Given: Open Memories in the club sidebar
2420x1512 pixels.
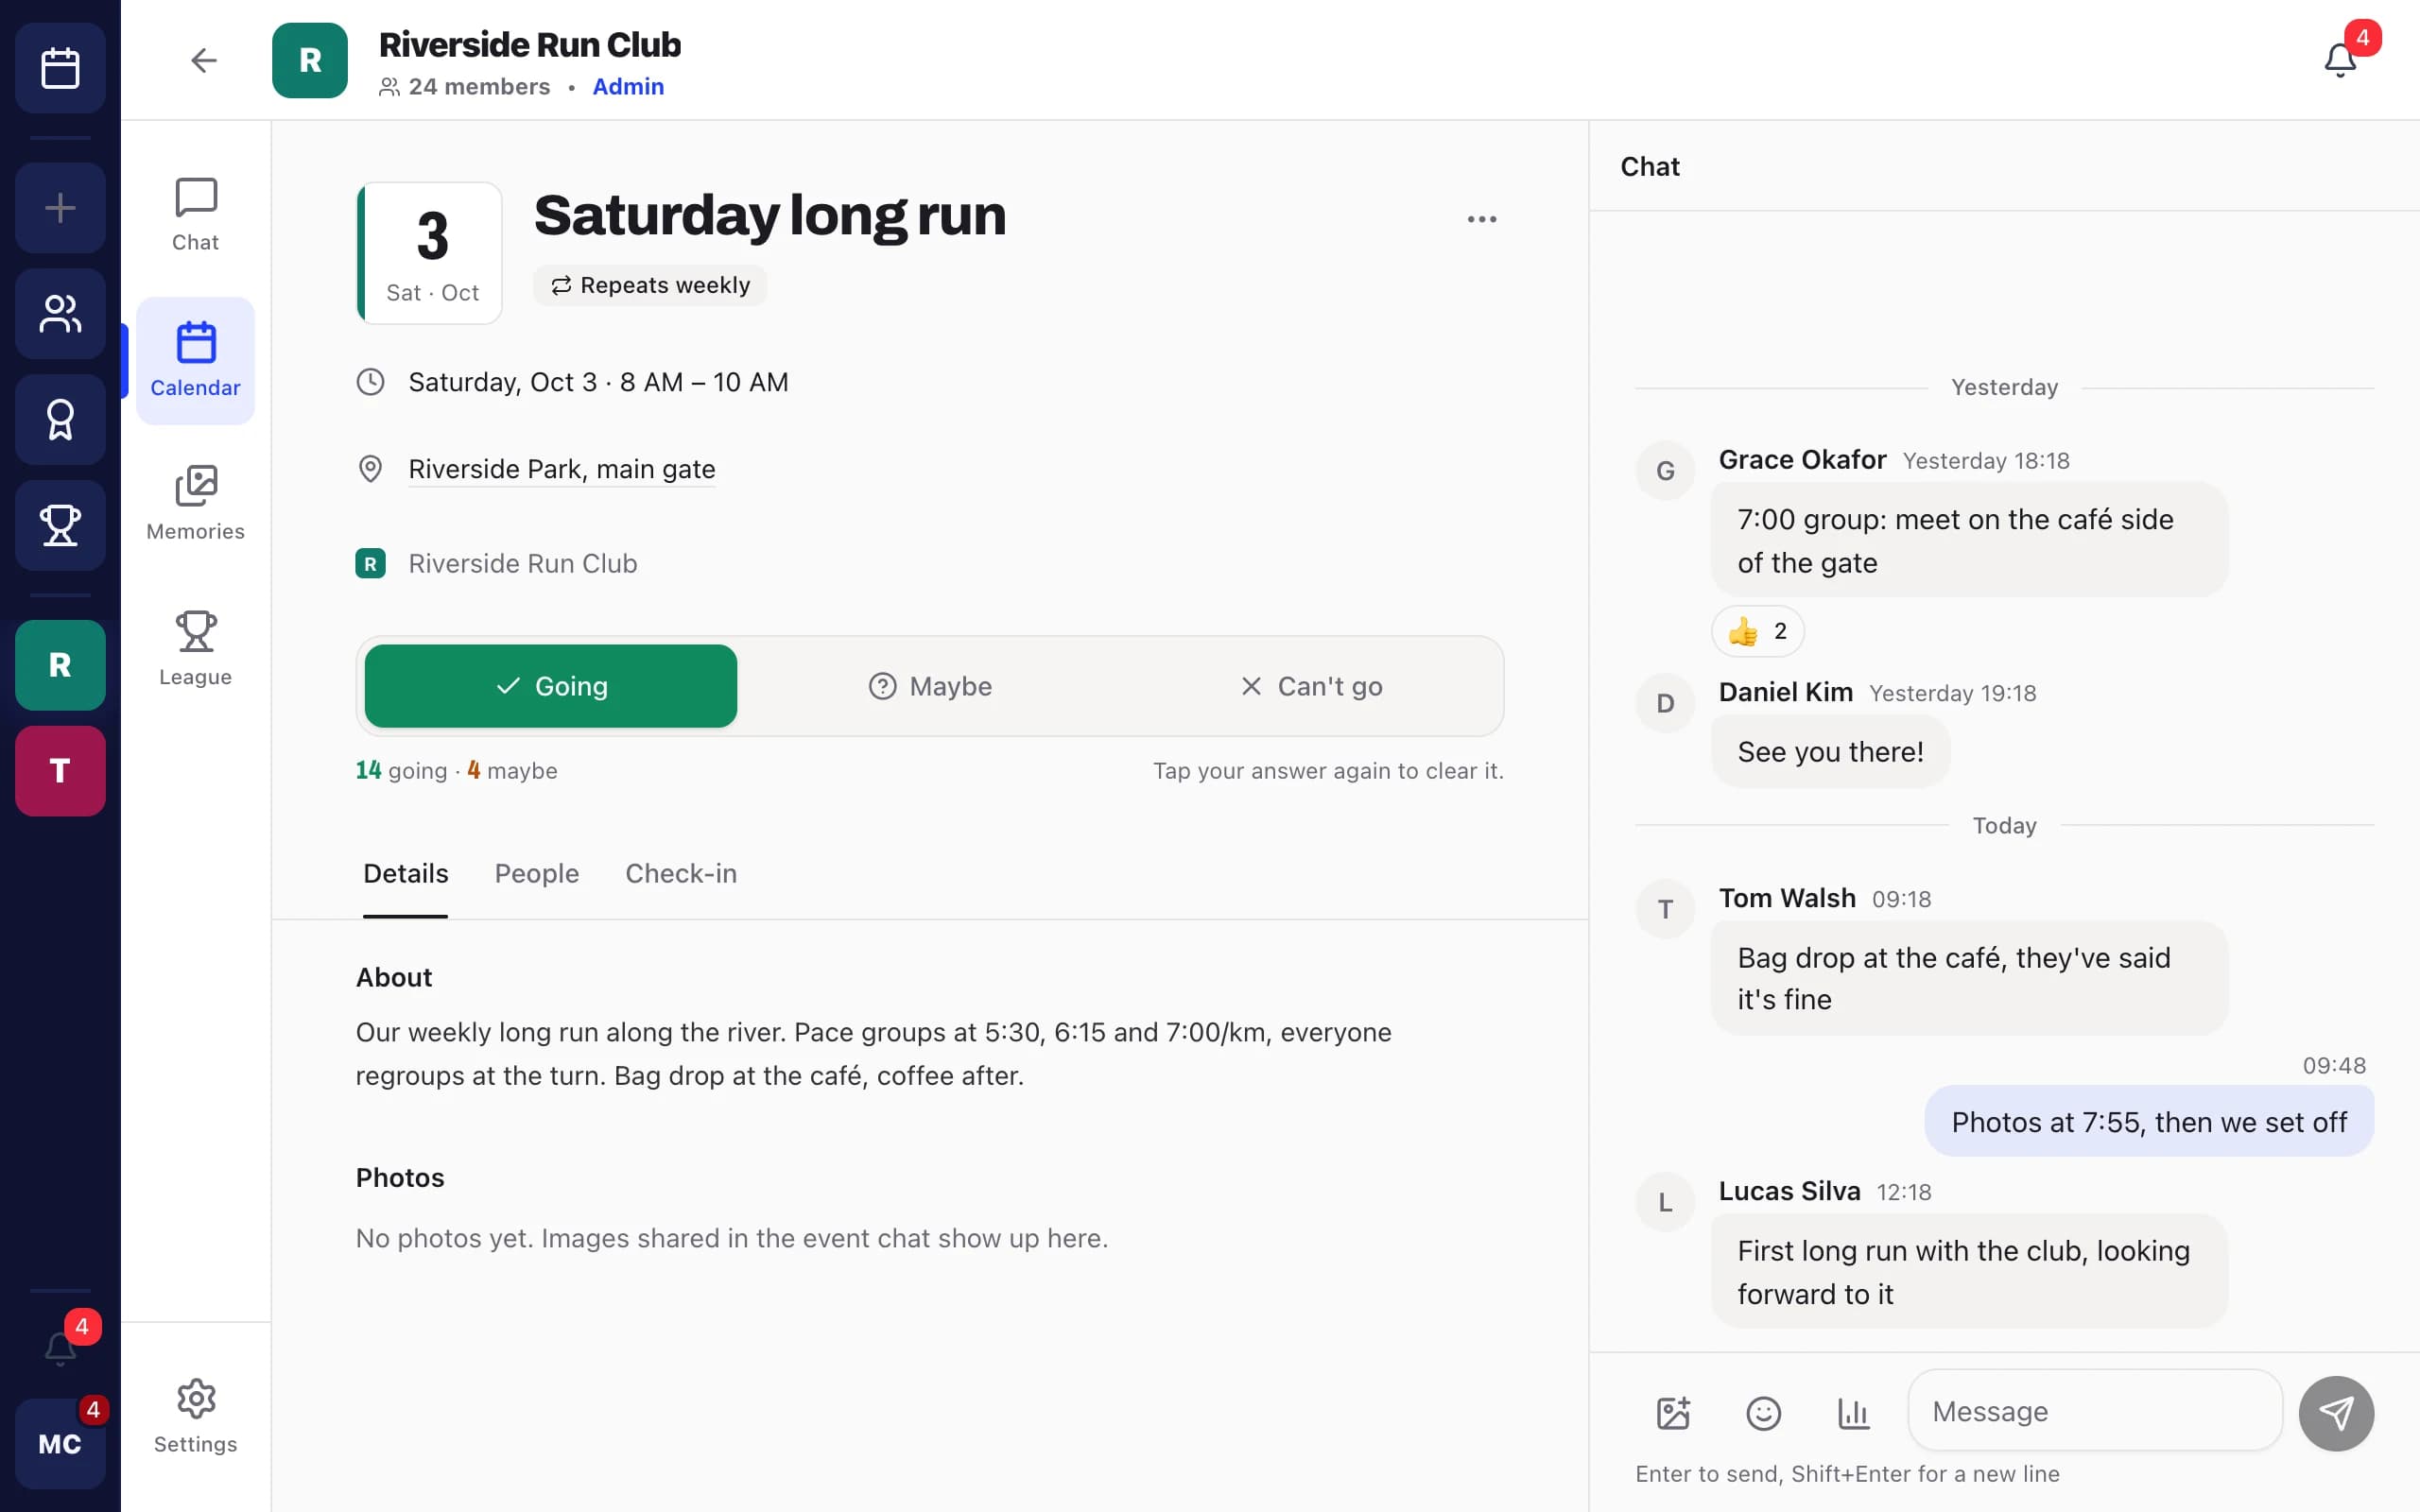Looking at the screenshot, I should 195,505.
